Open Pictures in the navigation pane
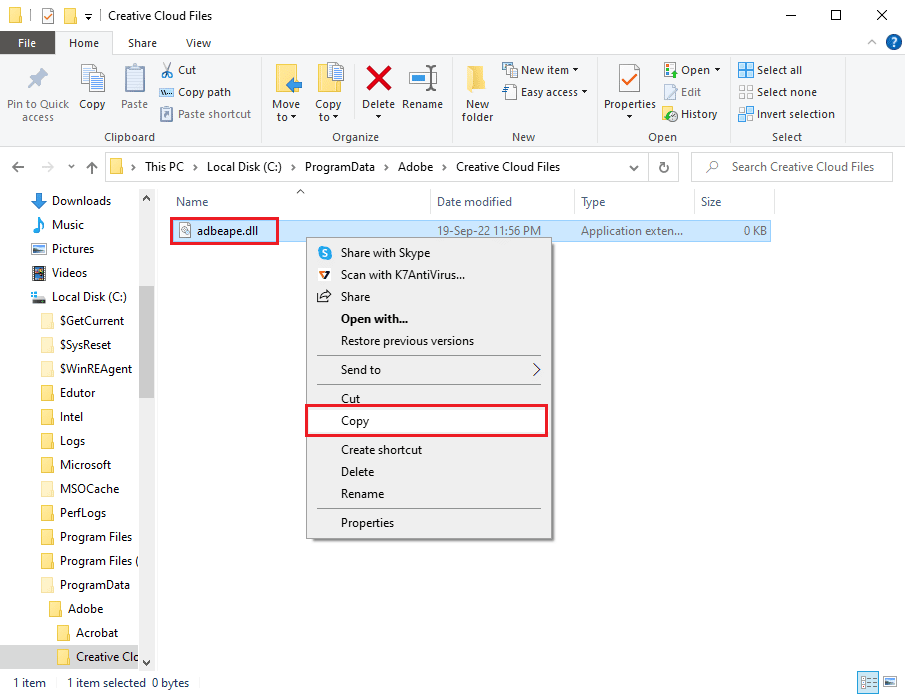The image size is (905, 695). (x=63, y=249)
